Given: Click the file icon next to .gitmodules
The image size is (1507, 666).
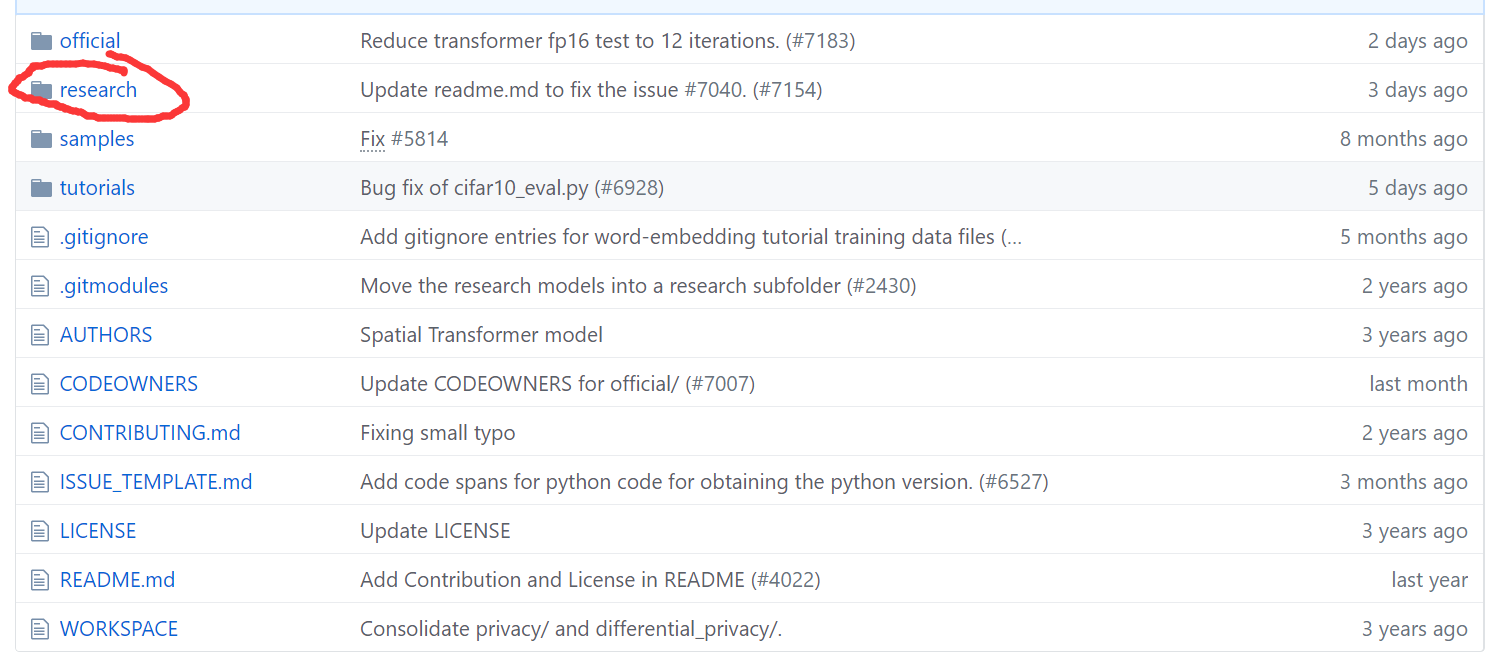Looking at the screenshot, I should point(40,285).
